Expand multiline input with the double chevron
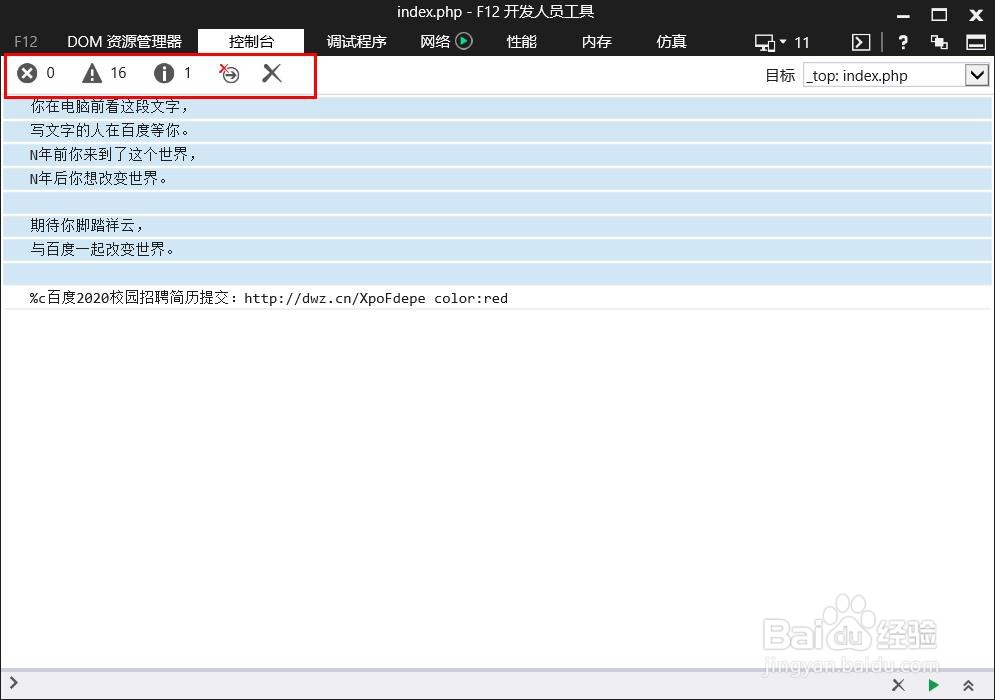This screenshot has height=700, width=995. coord(968,685)
